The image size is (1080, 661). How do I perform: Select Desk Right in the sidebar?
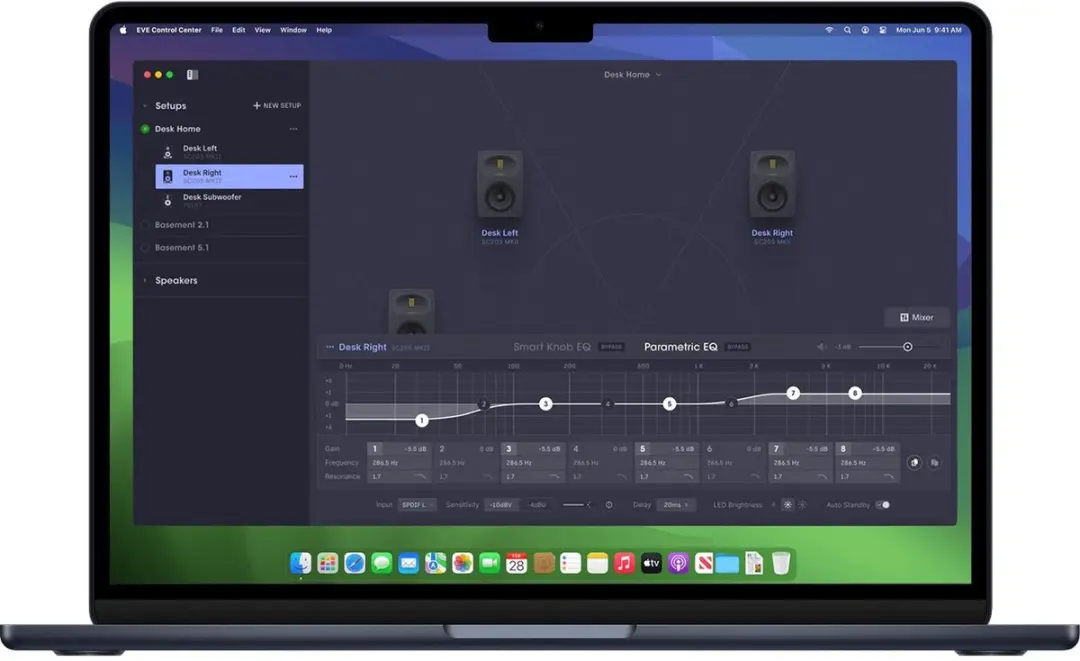coord(229,176)
